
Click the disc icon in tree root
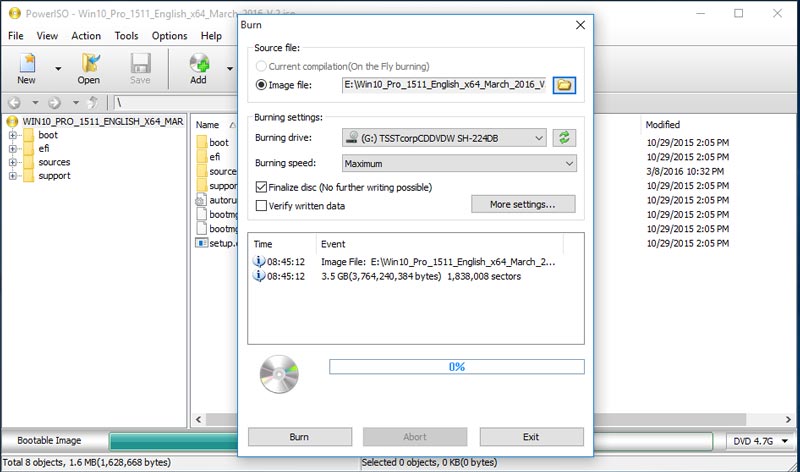click(x=12, y=121)
